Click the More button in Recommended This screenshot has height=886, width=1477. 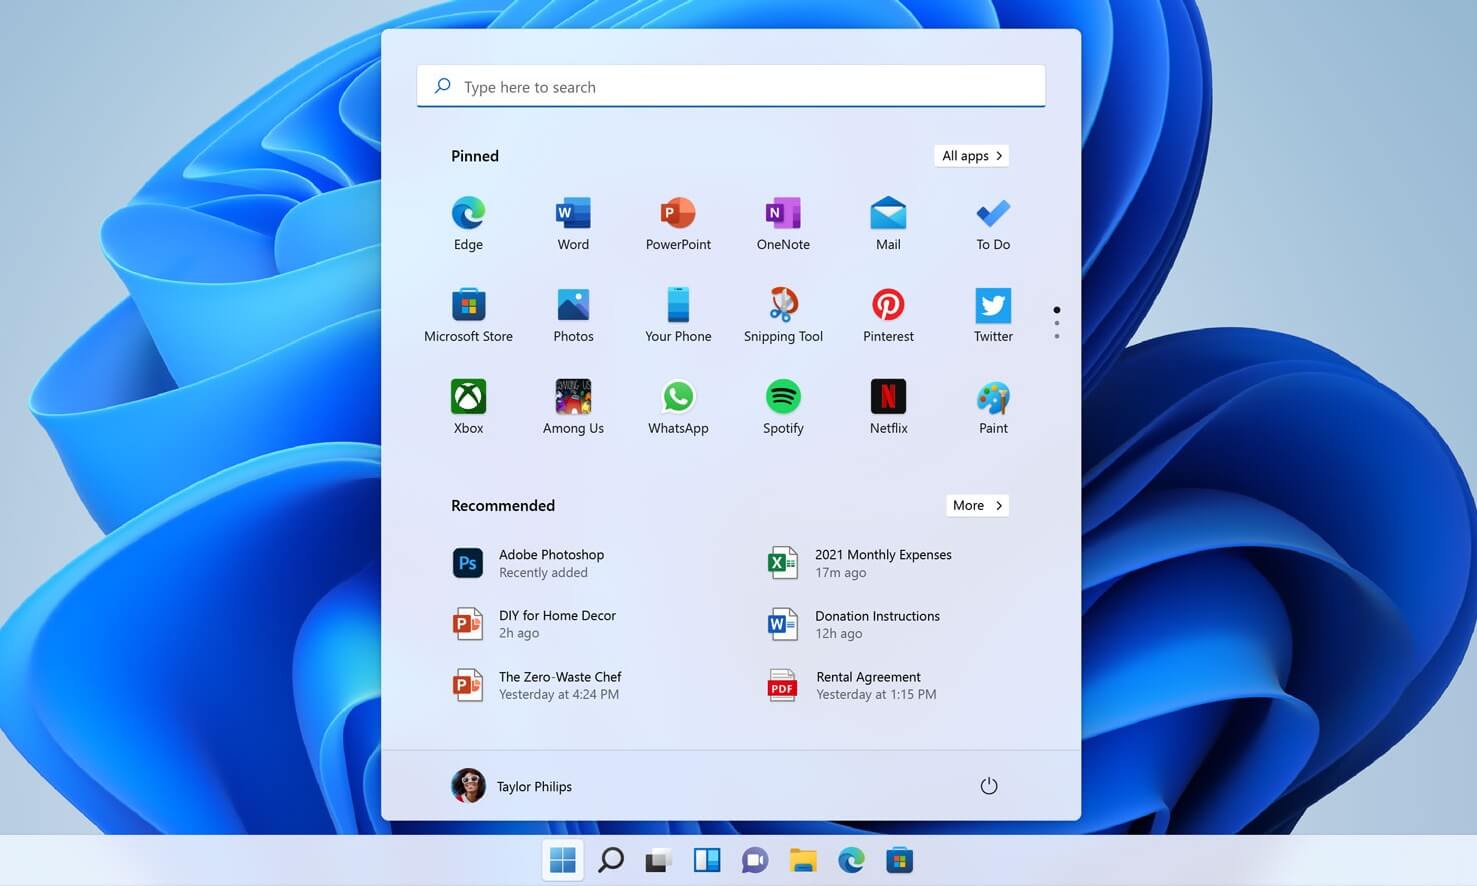(976, 505)
